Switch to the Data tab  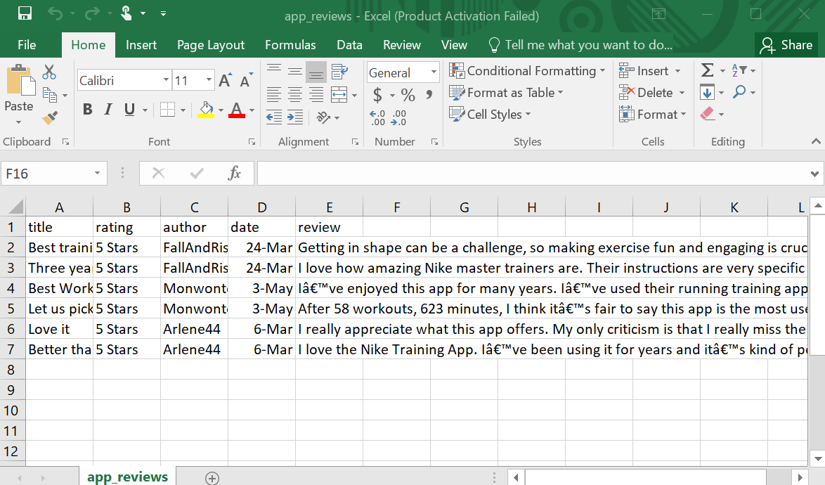[349, 45]
